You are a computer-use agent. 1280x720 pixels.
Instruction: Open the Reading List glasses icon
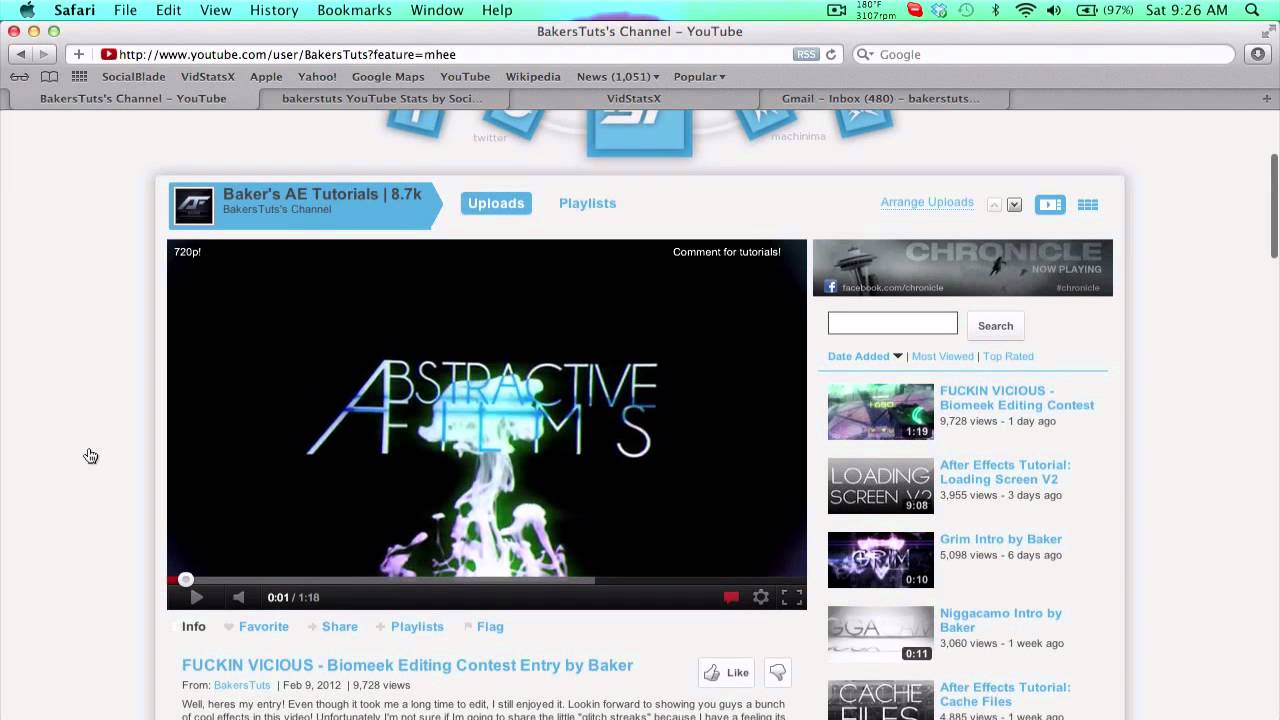click(x=19, y=76)
